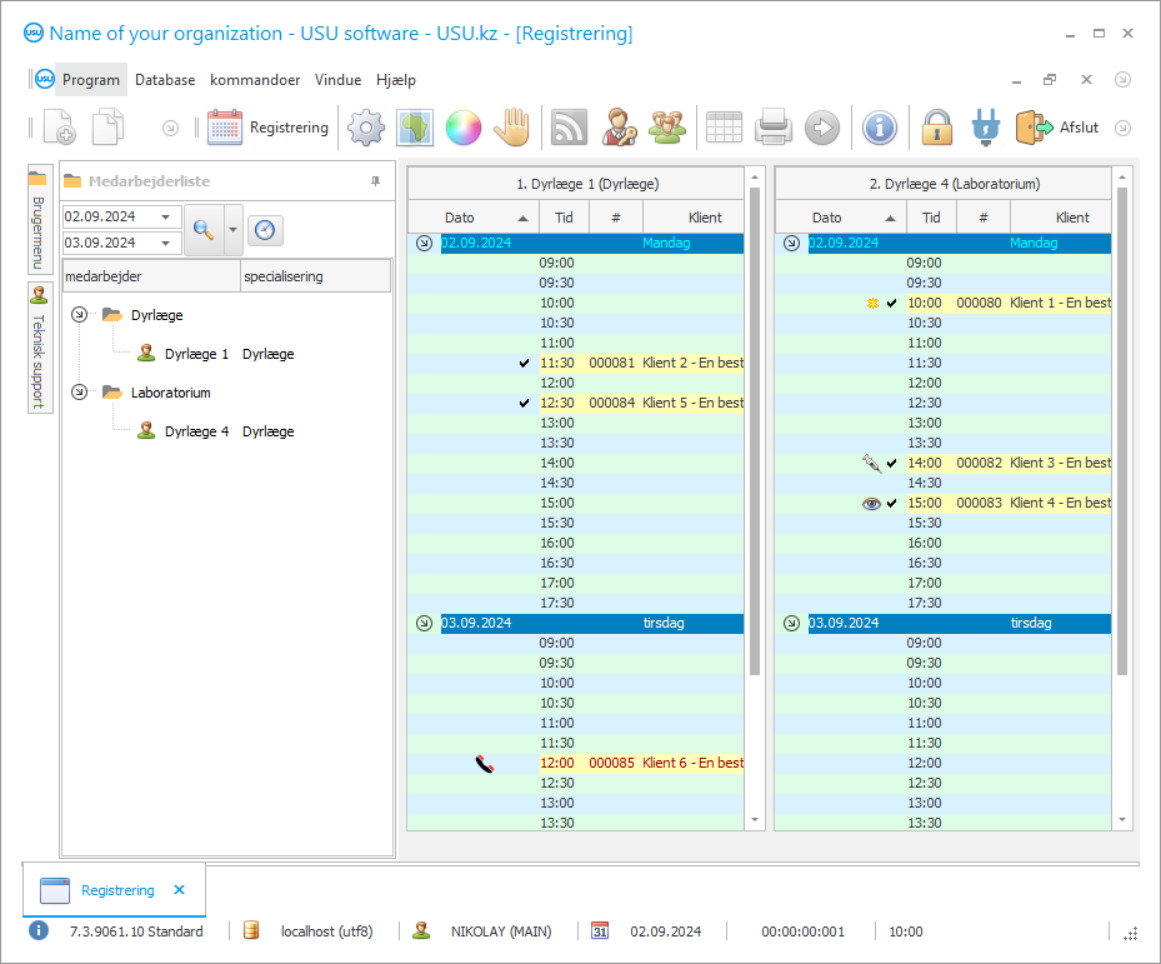Screen dimensions: 1161x964
Task: Click the RSS feed icon
Action: 569,127
